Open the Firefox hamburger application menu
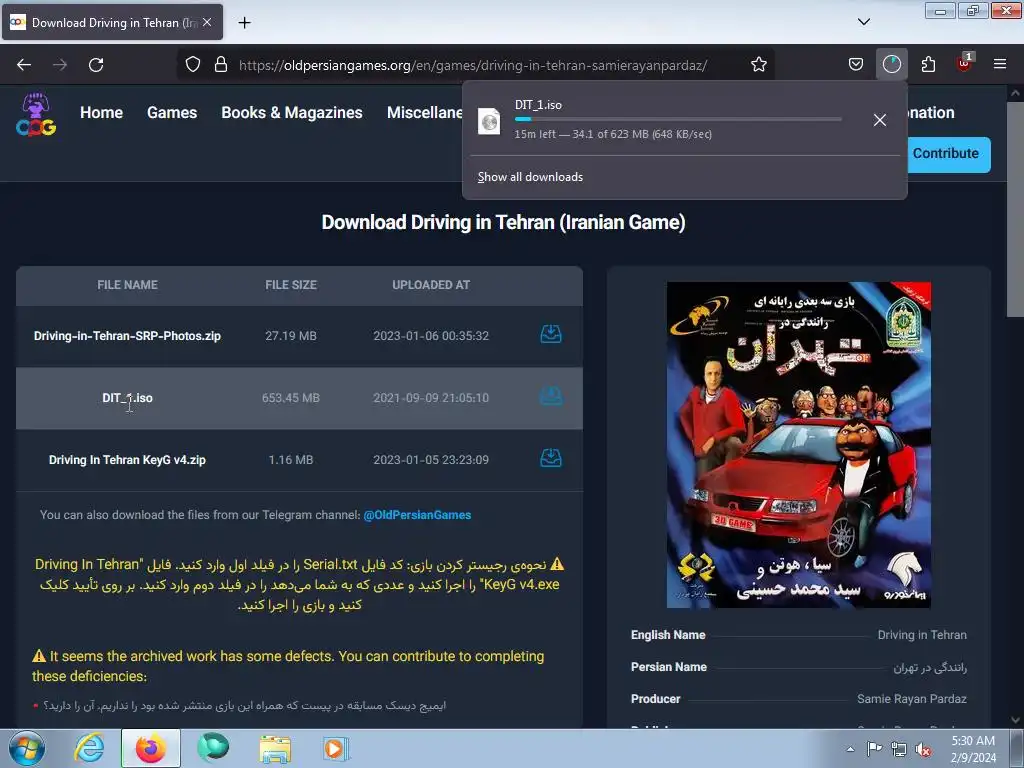The height and width of the screenshot is (768, 1024). tap(1000, 65)
